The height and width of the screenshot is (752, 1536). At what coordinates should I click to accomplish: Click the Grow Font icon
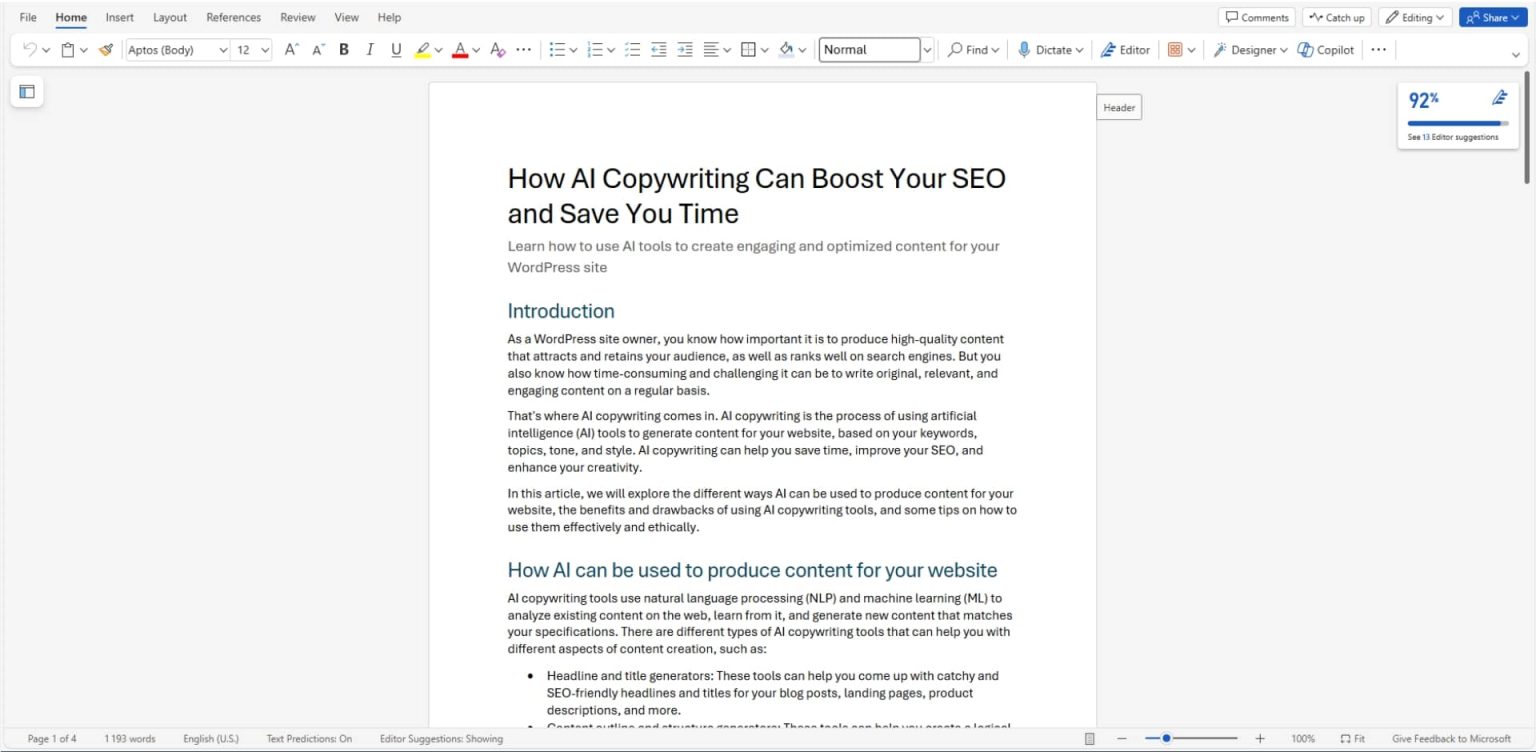click(292, 50)
